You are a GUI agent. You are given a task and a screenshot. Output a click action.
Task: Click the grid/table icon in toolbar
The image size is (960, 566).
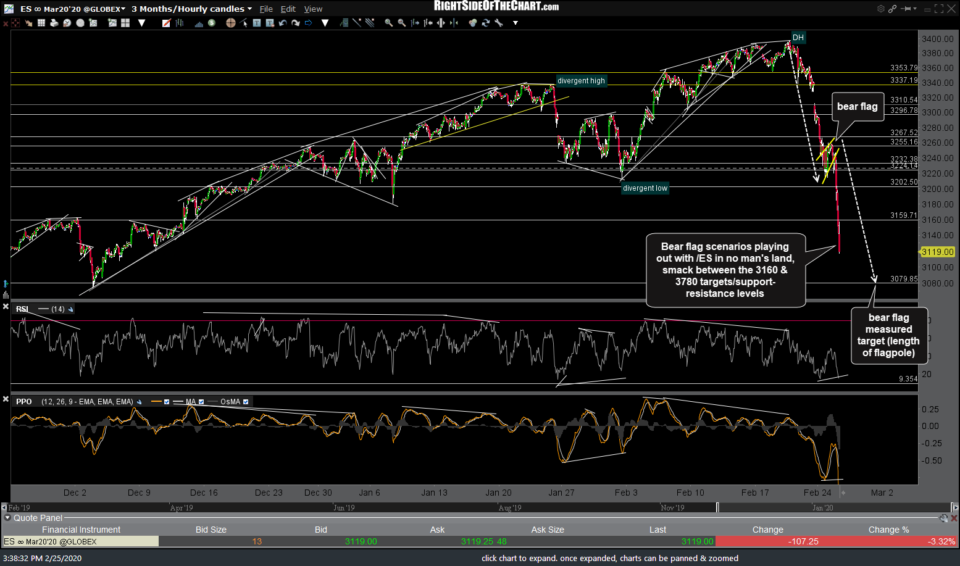pyautogui.click(x=41, y=23)
